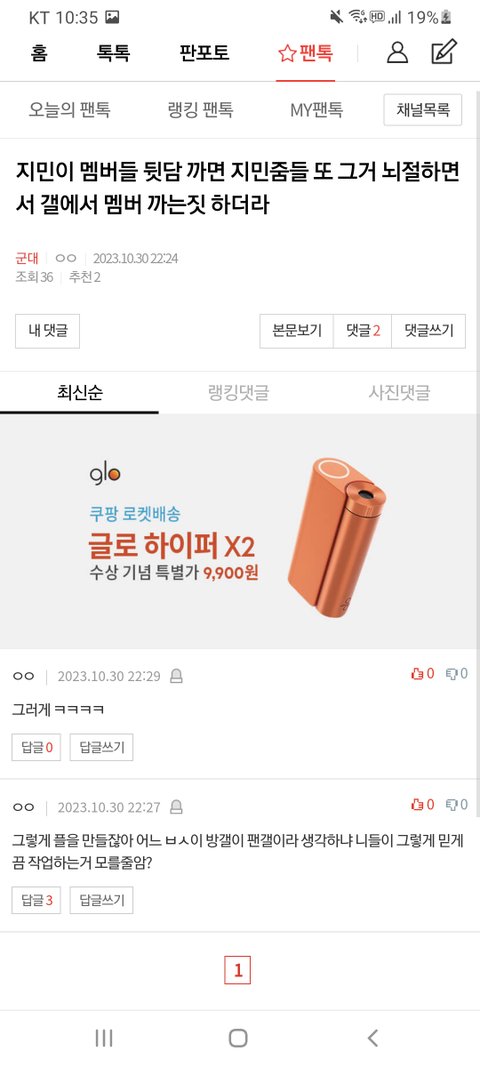
Task: Tap the report icon beside 22:29 timestamp
Action: pos(176,676)
